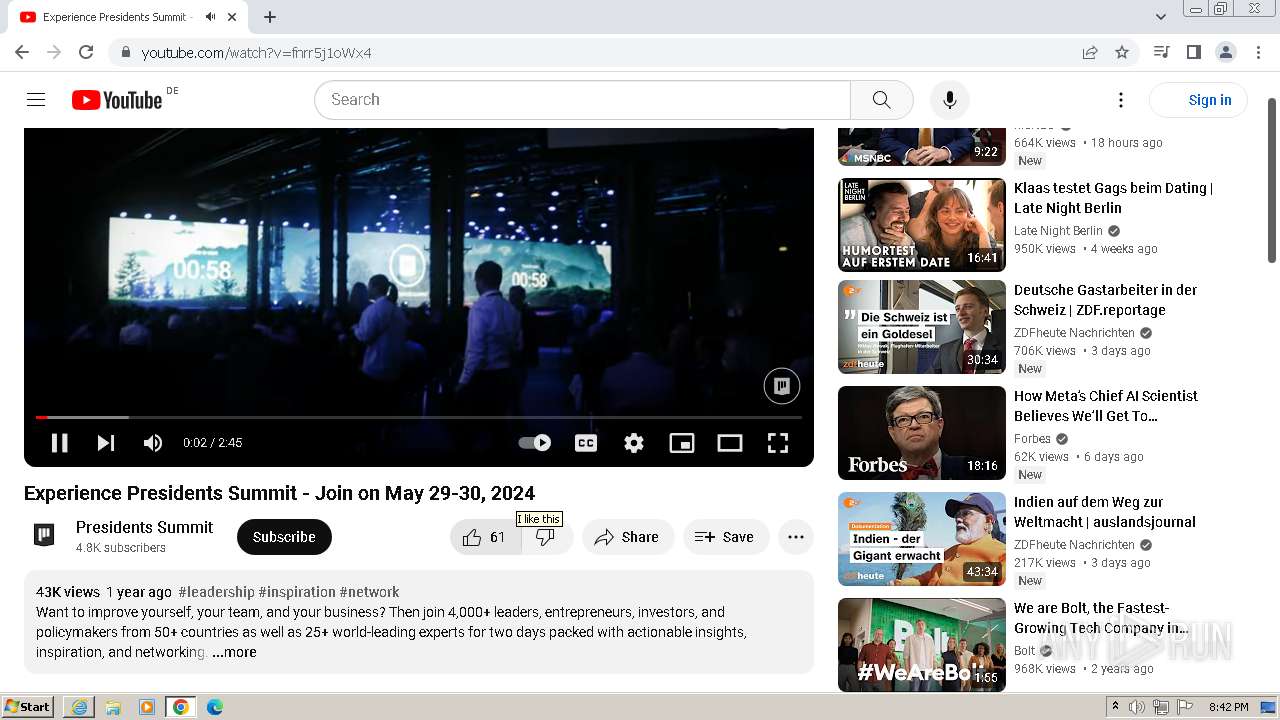Dislike this video
1280x720 pixels.
pyautogui.click(x=546, y=537)
